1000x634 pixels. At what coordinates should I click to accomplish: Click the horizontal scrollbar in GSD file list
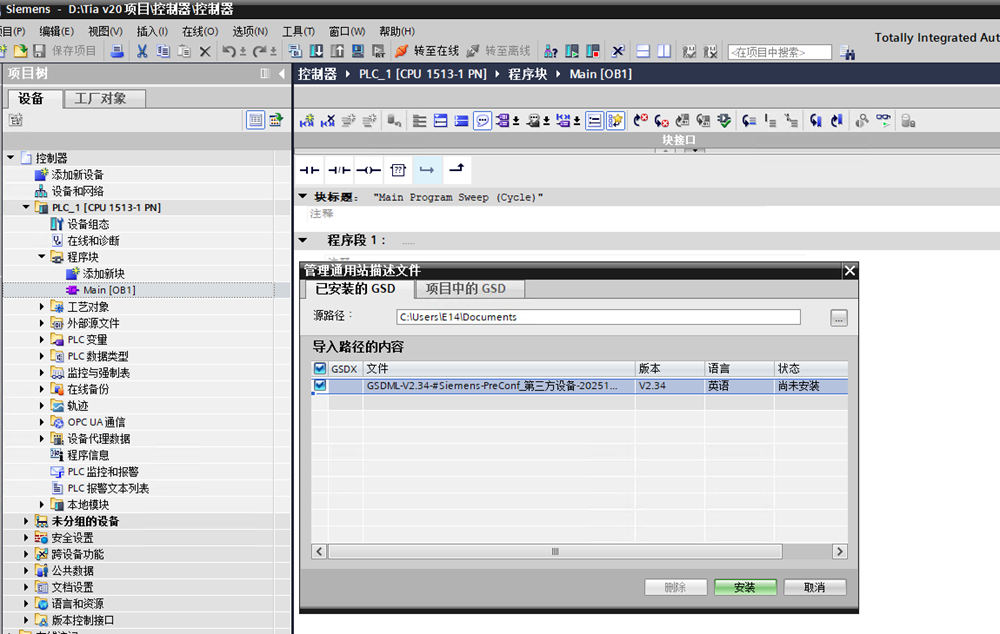point(555,551)
